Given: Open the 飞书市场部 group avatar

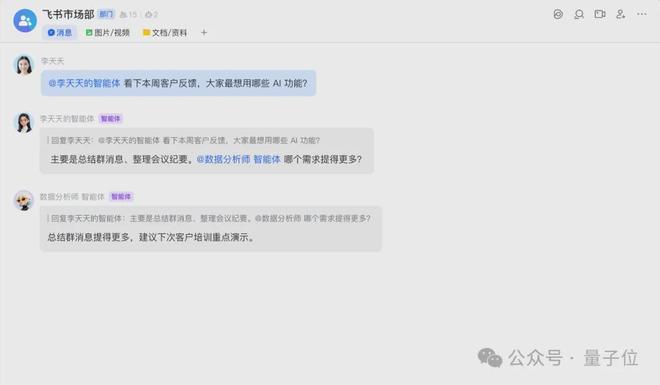Looking at the screenshot, I should 25,20.
